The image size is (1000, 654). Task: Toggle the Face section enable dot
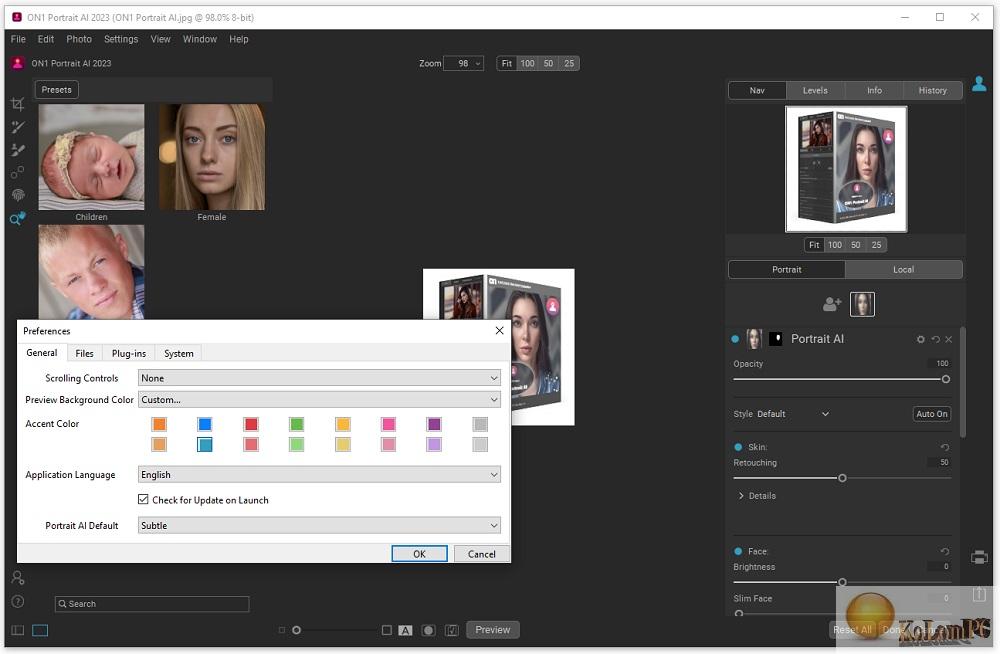tap(738, 551)
